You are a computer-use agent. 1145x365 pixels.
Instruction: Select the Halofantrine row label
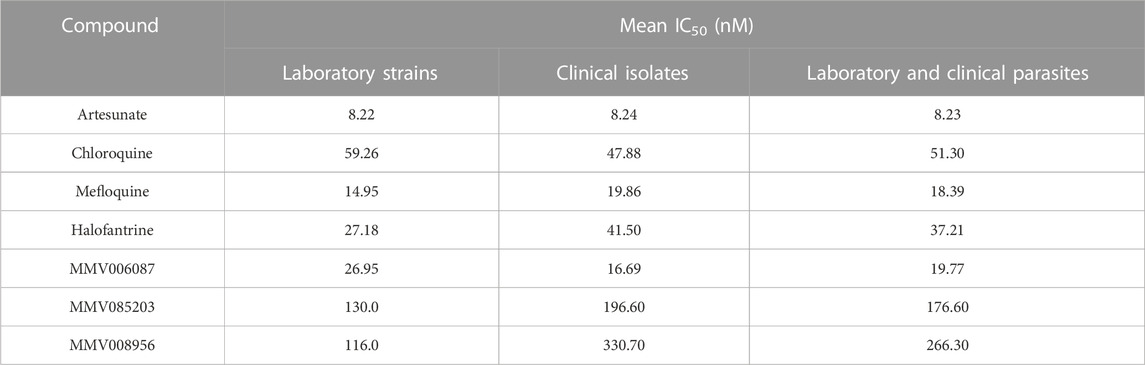click(x=112, y=230)
